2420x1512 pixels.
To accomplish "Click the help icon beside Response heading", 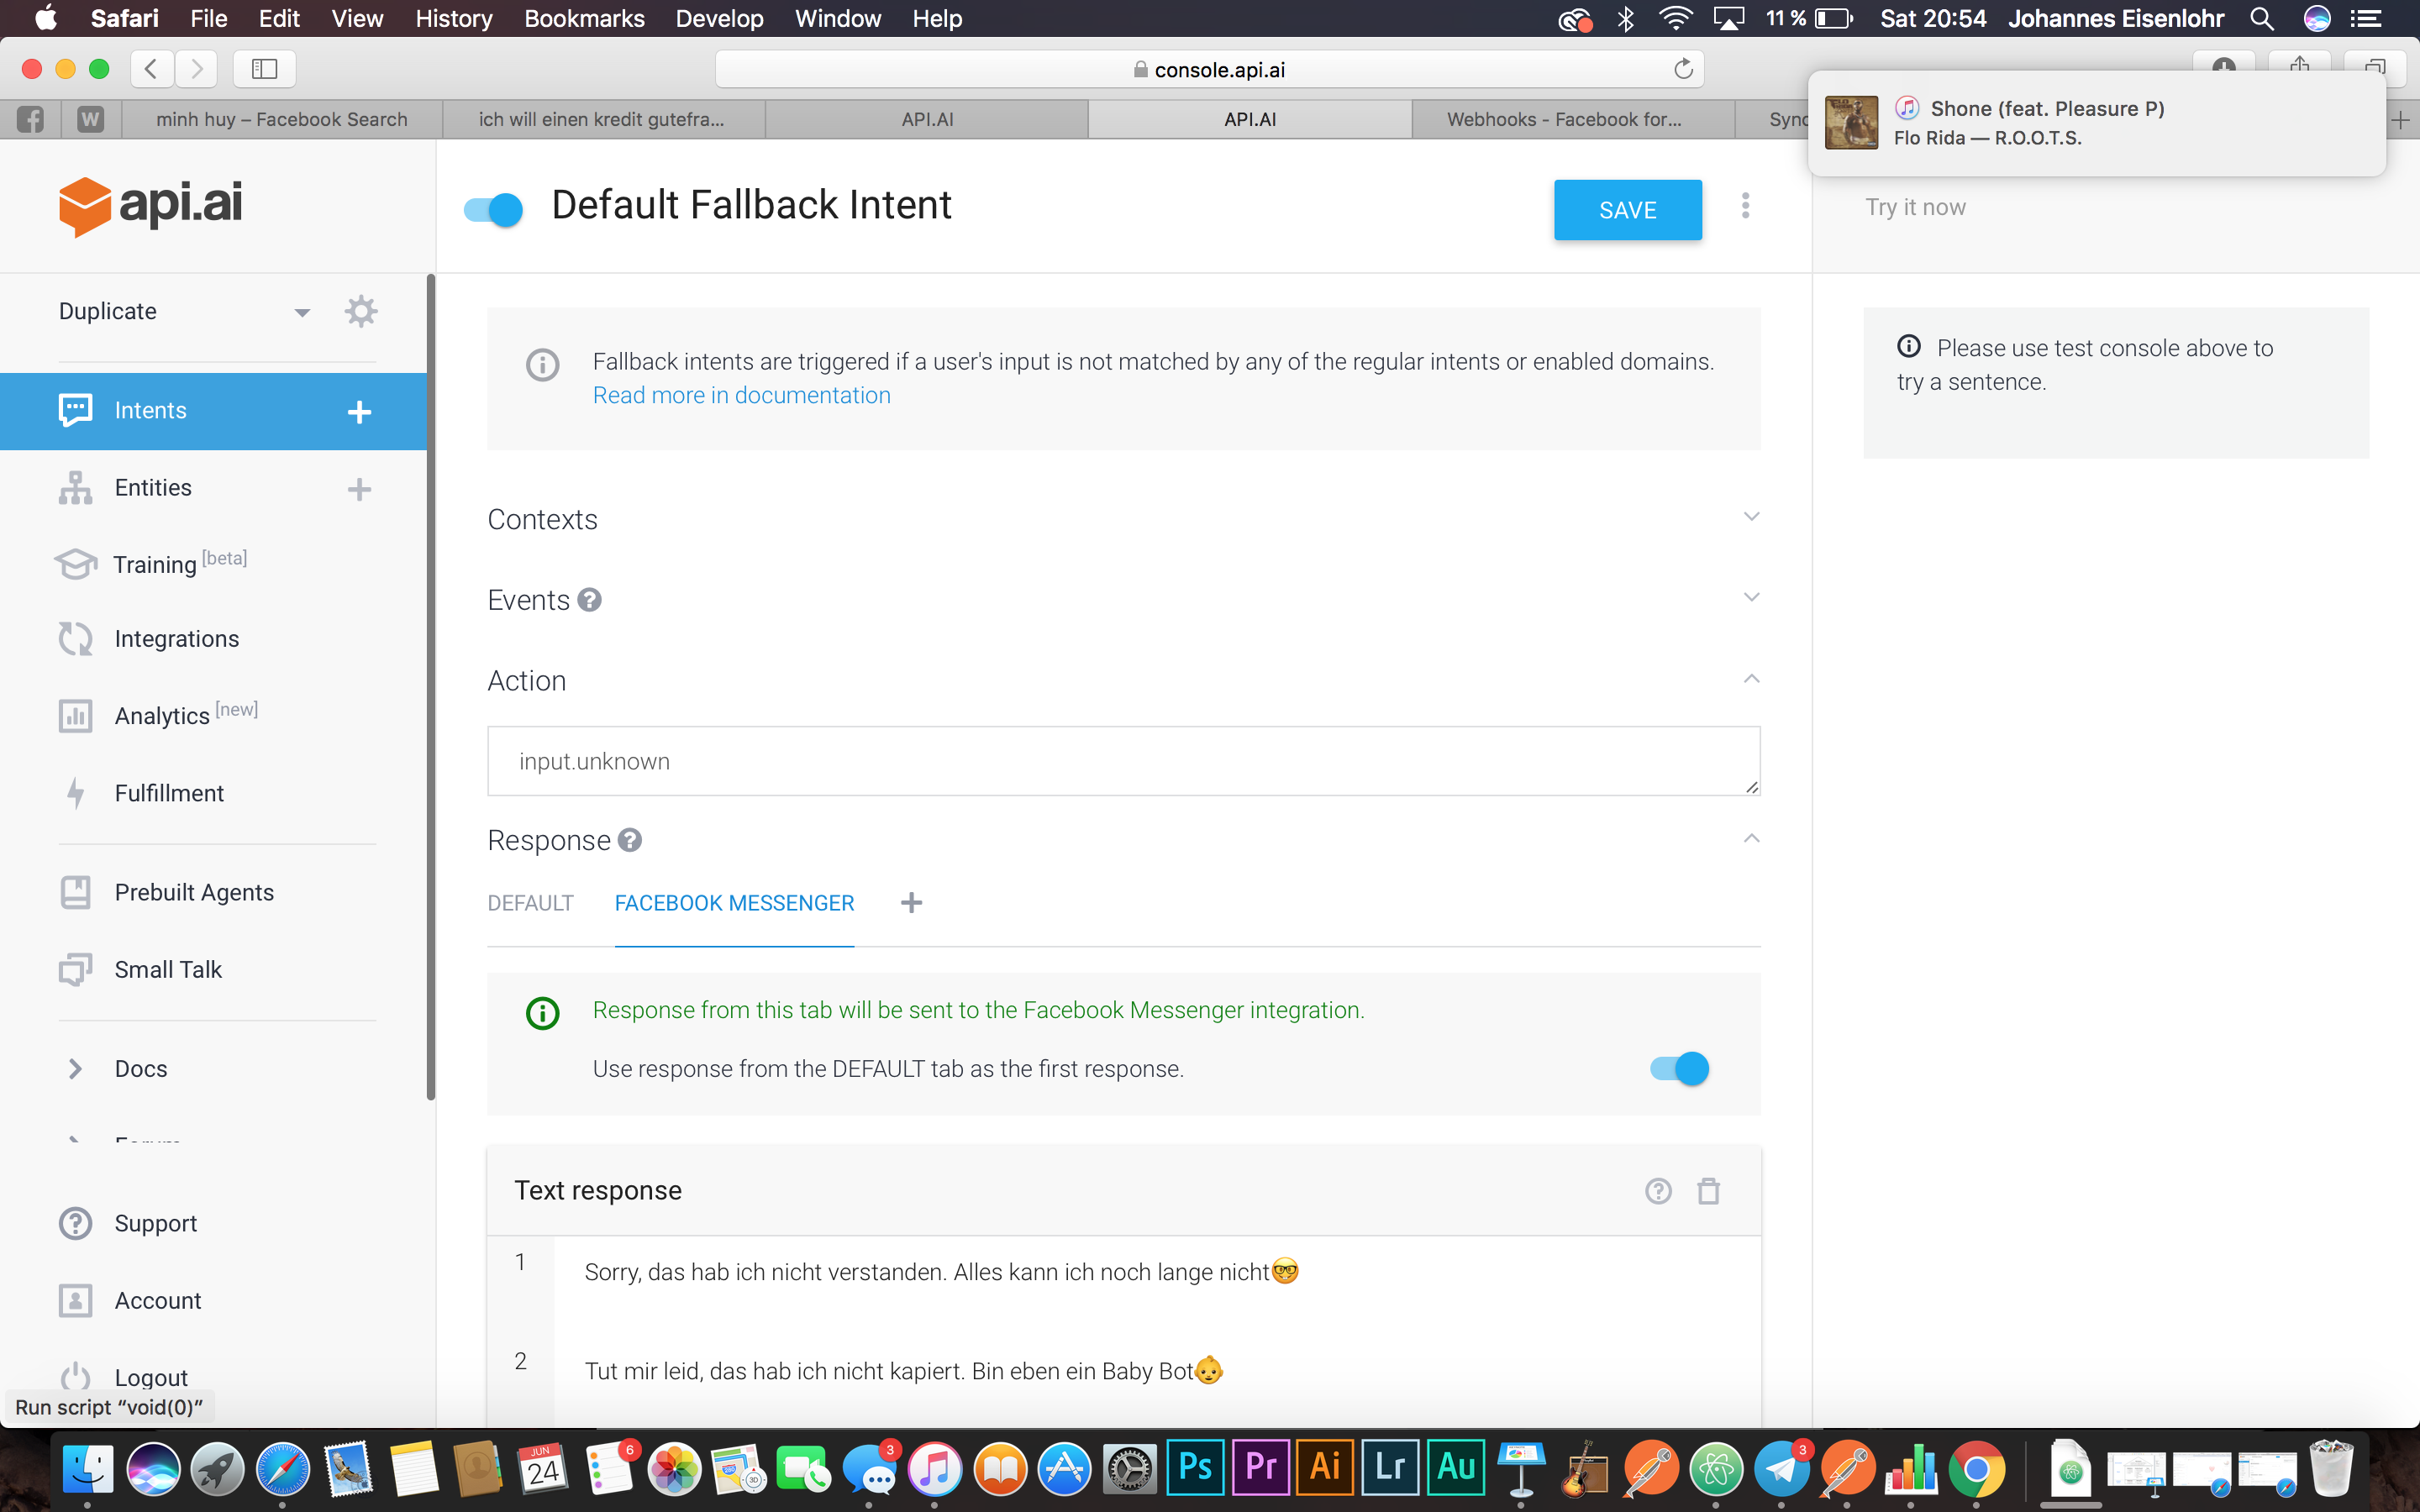I will click(630, 840).
